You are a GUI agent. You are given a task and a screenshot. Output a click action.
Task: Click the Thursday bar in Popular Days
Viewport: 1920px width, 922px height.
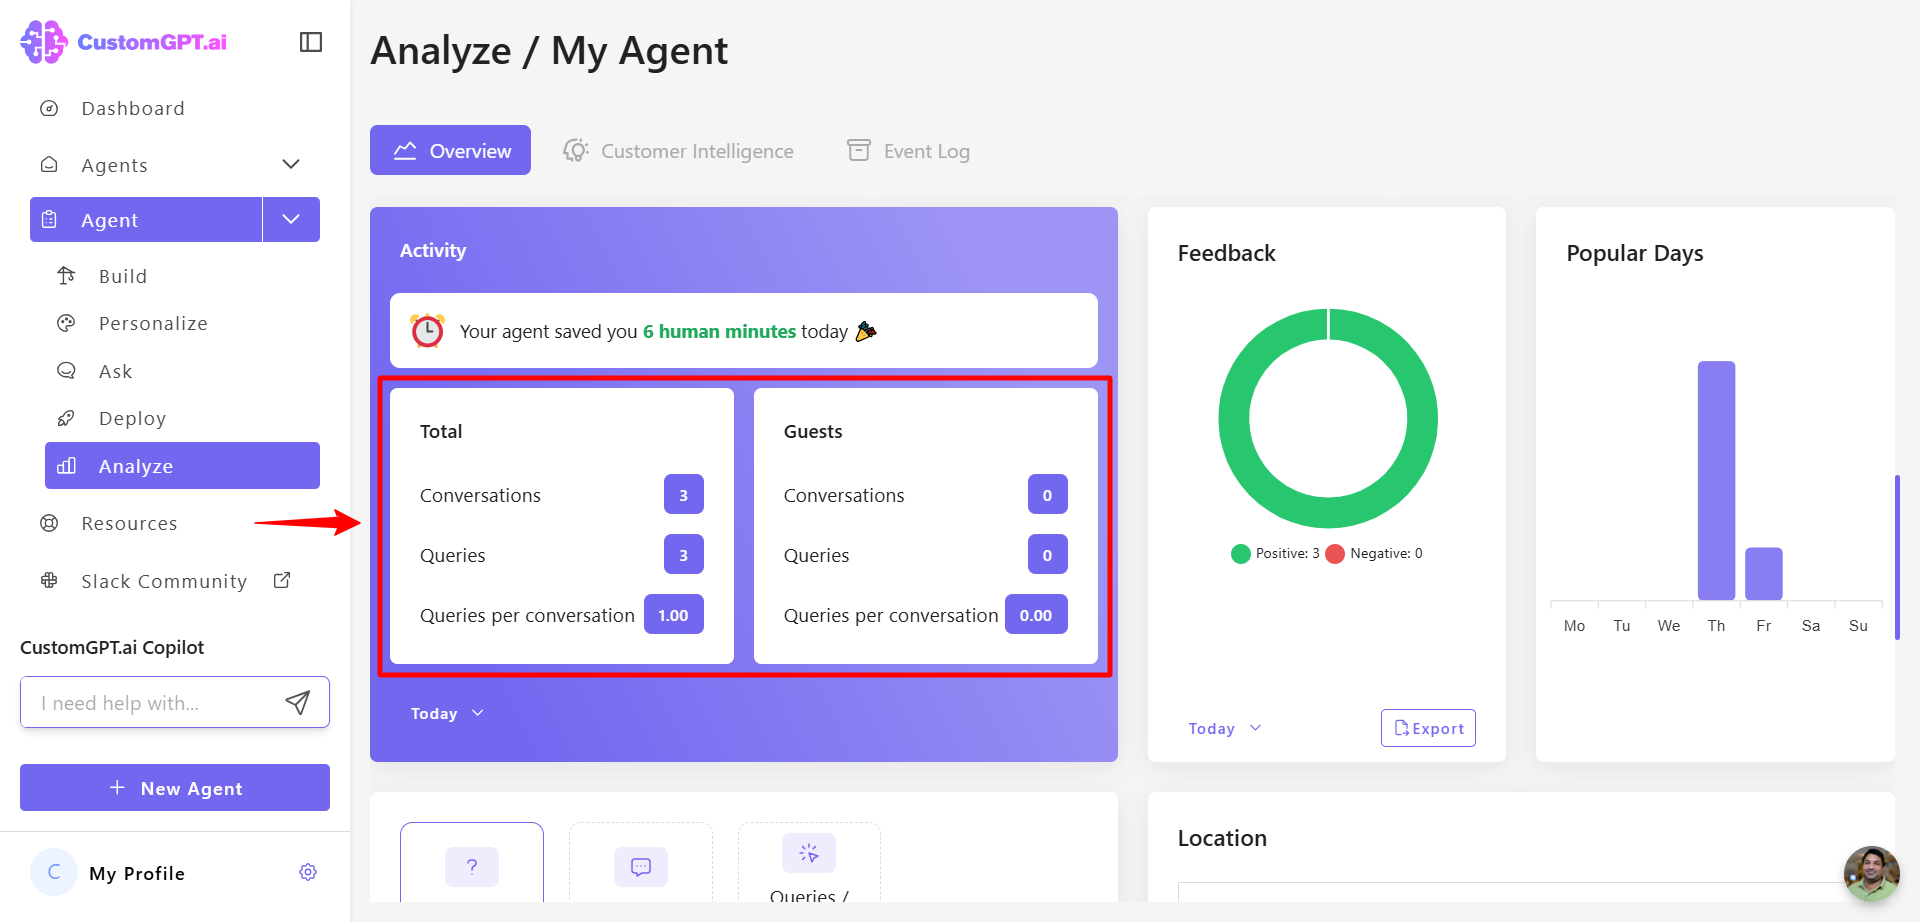tap(1716, 480)
